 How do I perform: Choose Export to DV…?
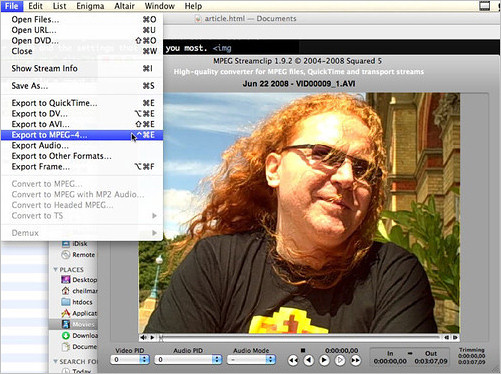82,114
